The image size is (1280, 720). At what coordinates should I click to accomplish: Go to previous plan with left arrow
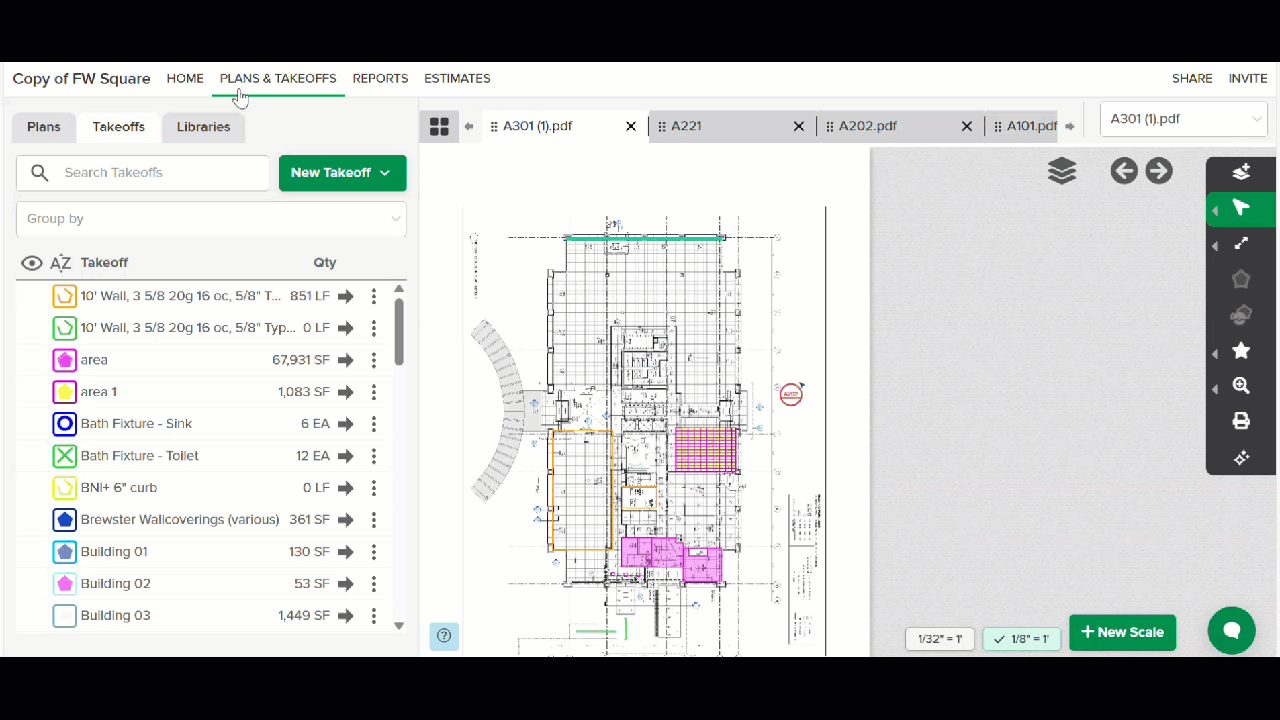point(1124,171)
